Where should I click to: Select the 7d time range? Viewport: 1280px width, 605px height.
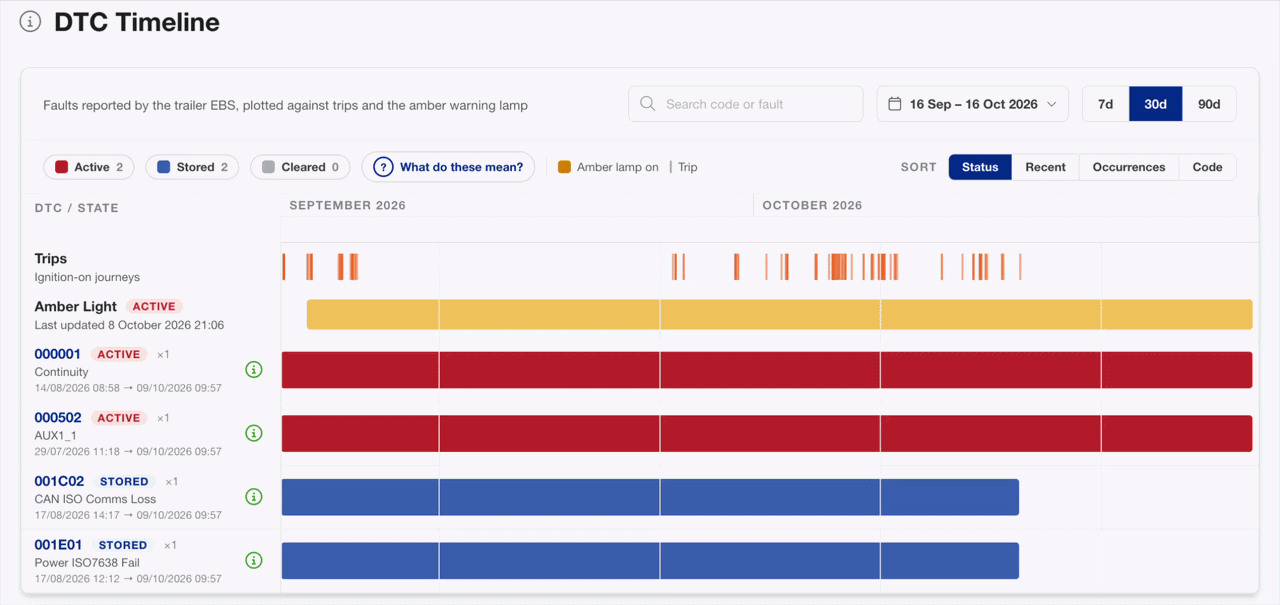(x=1106, y=104)
